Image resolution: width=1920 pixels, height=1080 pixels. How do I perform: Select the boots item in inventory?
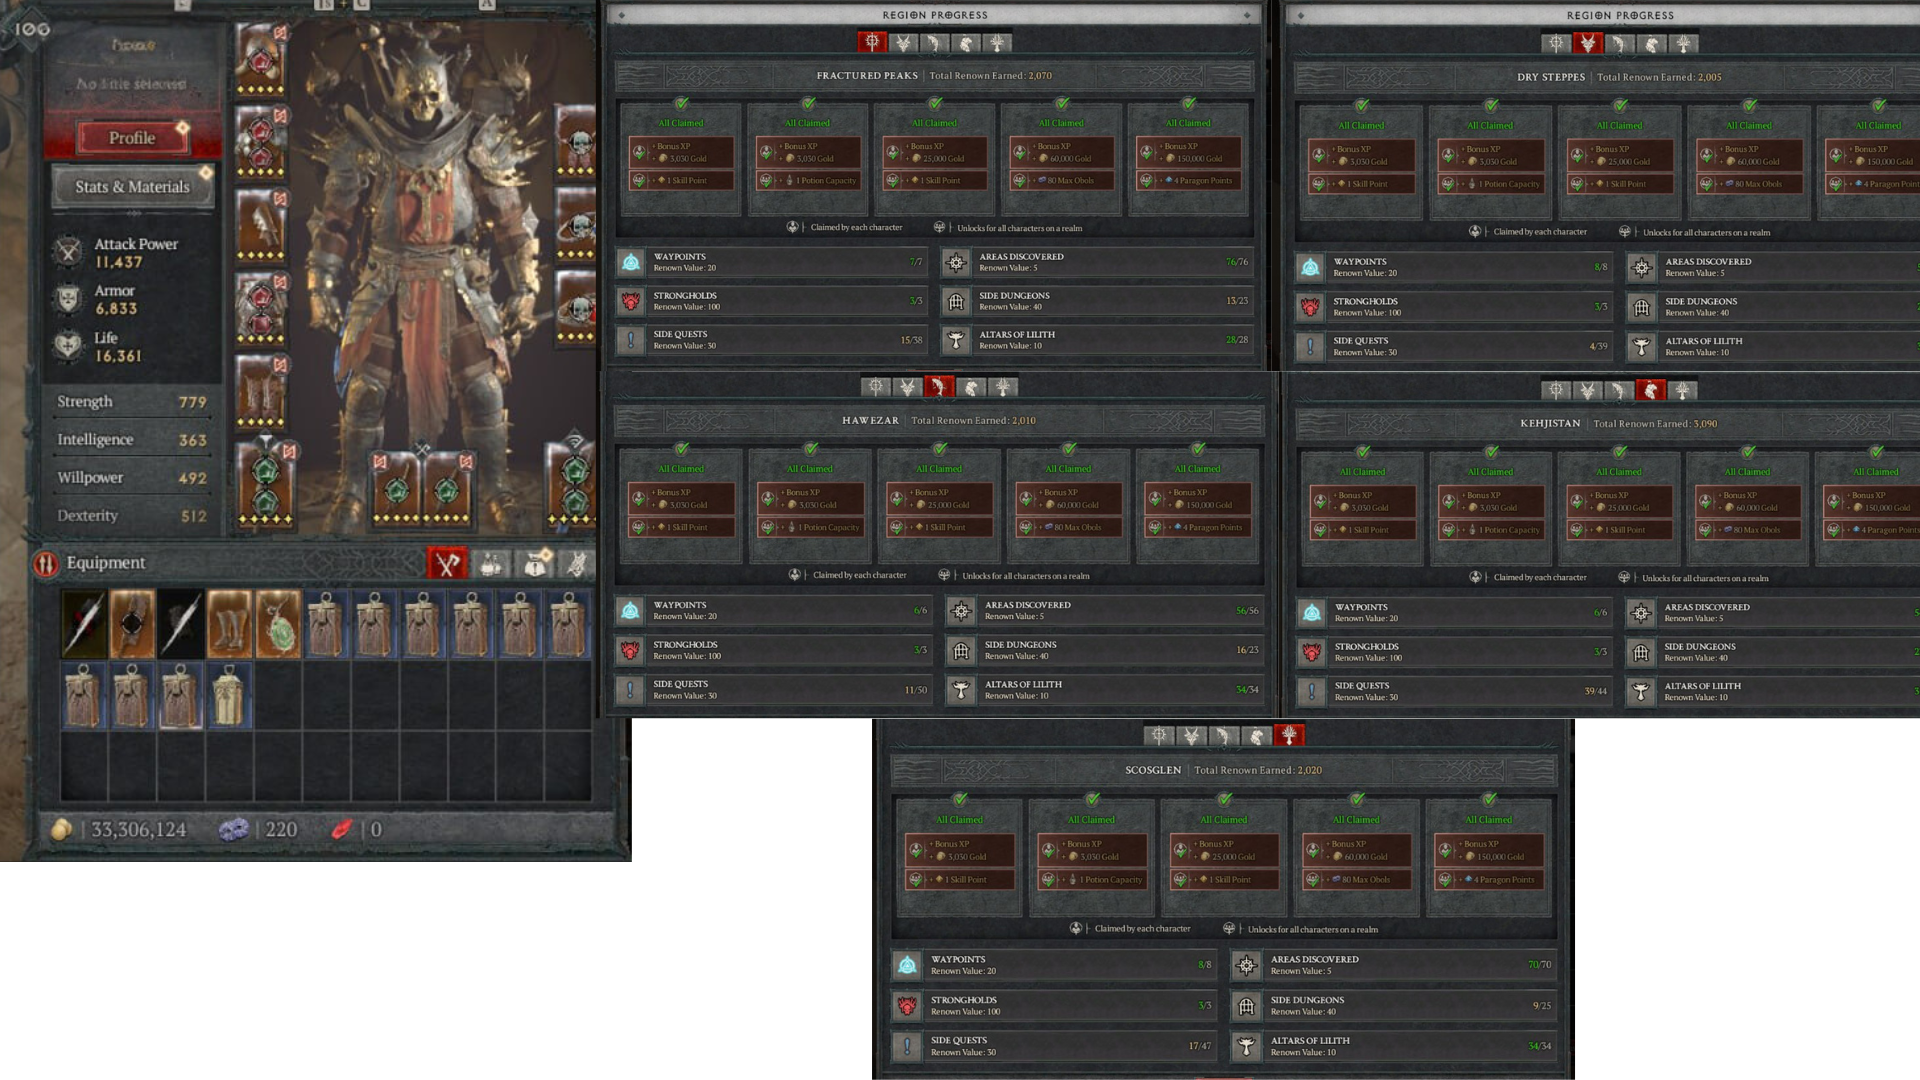pyautogui.click(x=229, y=624)
